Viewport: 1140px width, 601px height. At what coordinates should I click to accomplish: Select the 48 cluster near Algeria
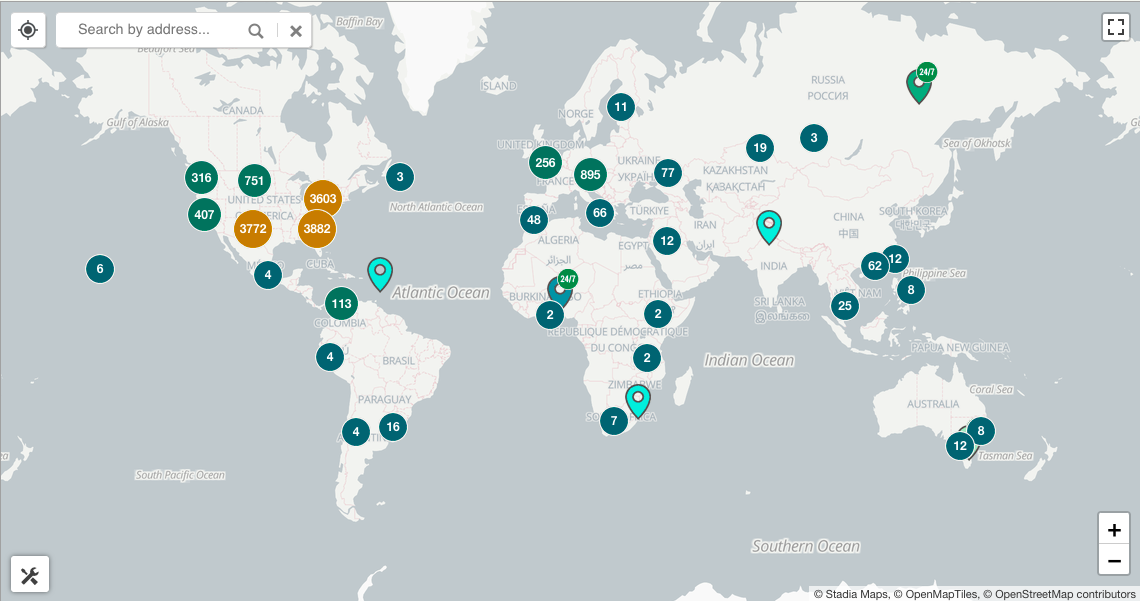pos(534,219)
